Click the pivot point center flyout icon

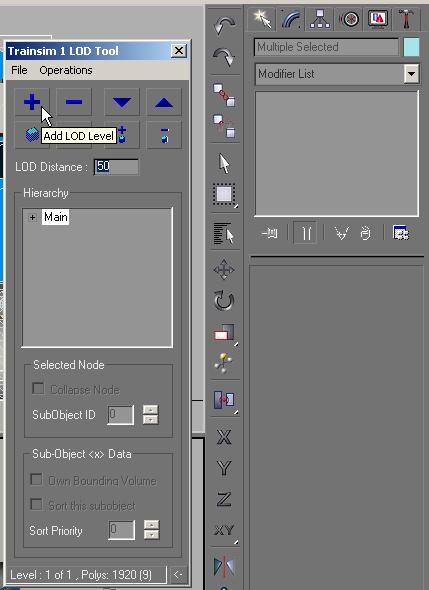tap(224, 400)
